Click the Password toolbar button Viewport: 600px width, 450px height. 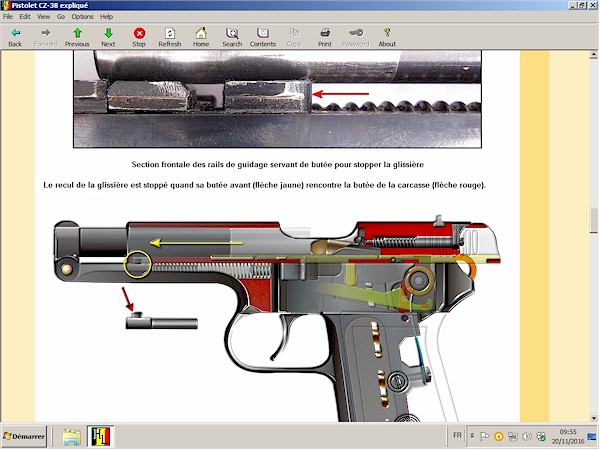pos(356,37)
